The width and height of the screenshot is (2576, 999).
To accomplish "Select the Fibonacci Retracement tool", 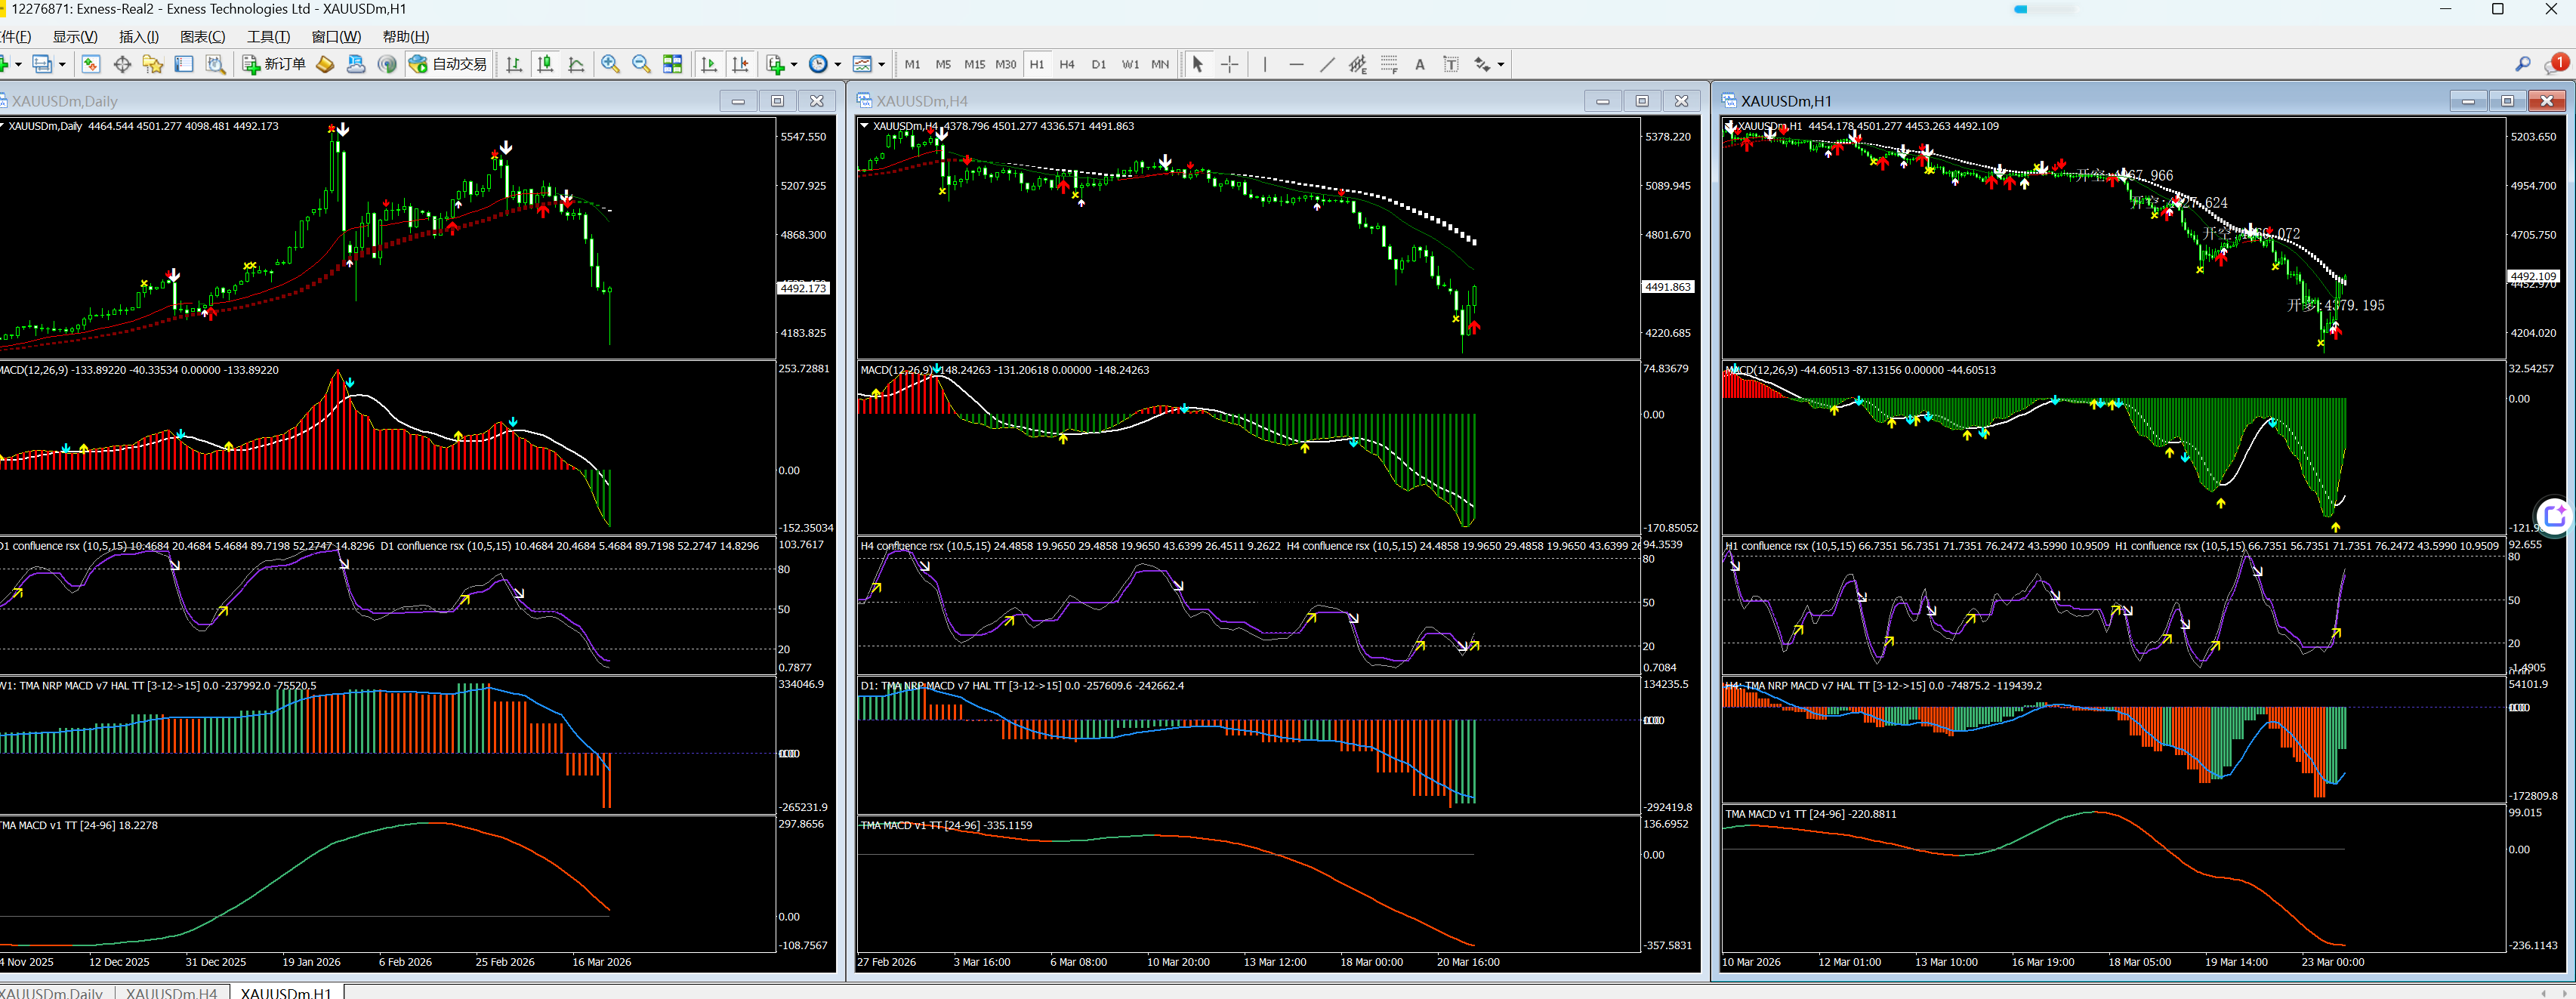I will [1389, 64].
